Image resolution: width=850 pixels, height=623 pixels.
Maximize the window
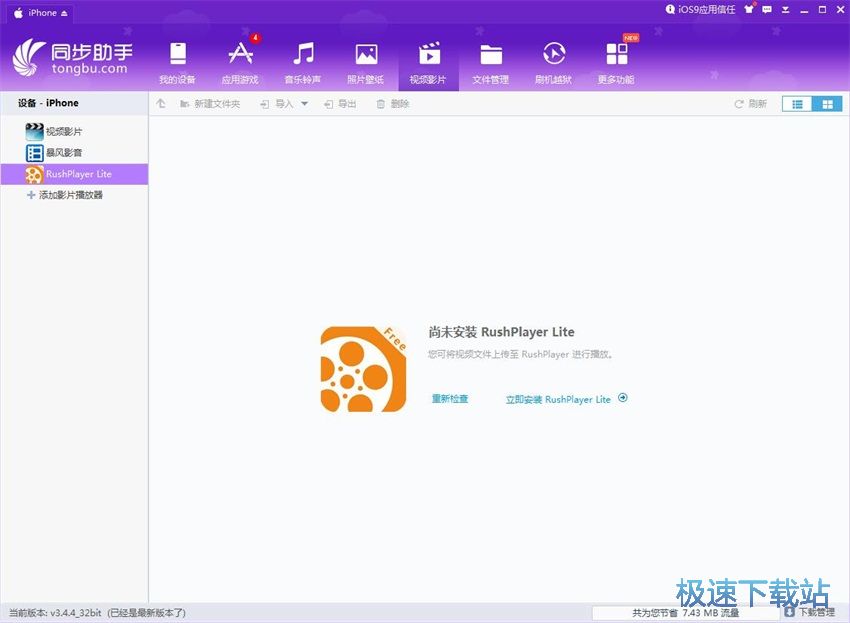[x=822, y=10]
